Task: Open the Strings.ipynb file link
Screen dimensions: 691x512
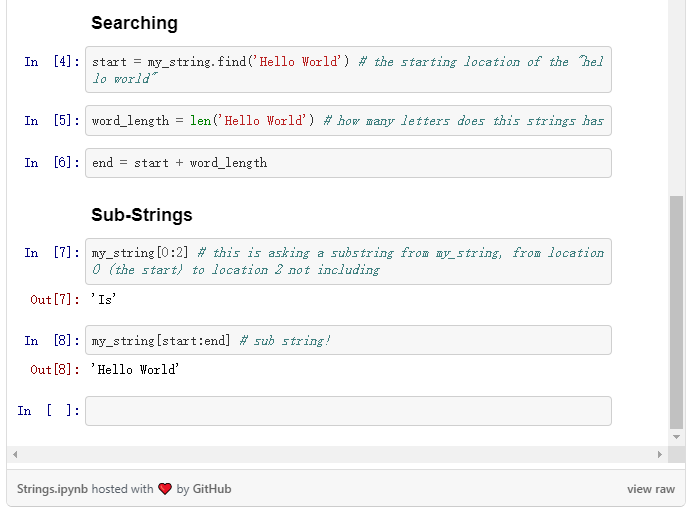Action: coord(51,489)
